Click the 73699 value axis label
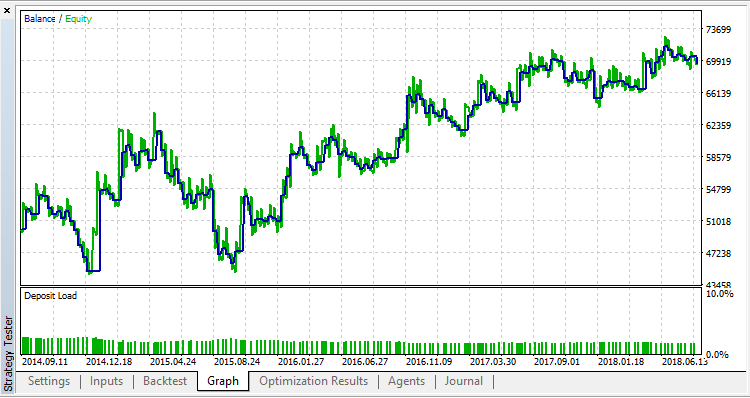 (x=719, y=30)
